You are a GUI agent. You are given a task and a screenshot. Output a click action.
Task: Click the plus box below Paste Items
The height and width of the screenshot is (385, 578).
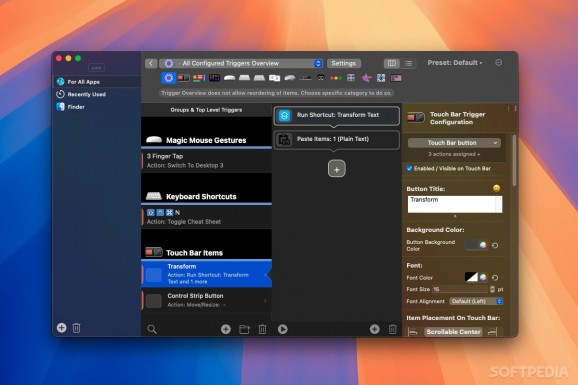[337, 169]
